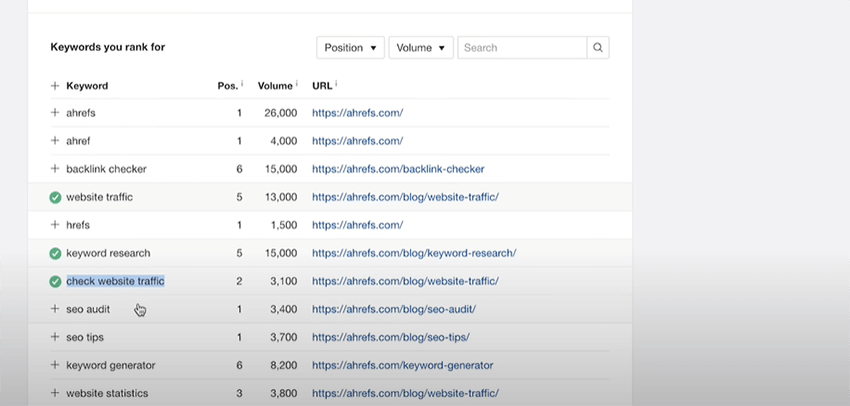Open the blog/seo-audit URL link
850x406 pixels.
[394, 310]
